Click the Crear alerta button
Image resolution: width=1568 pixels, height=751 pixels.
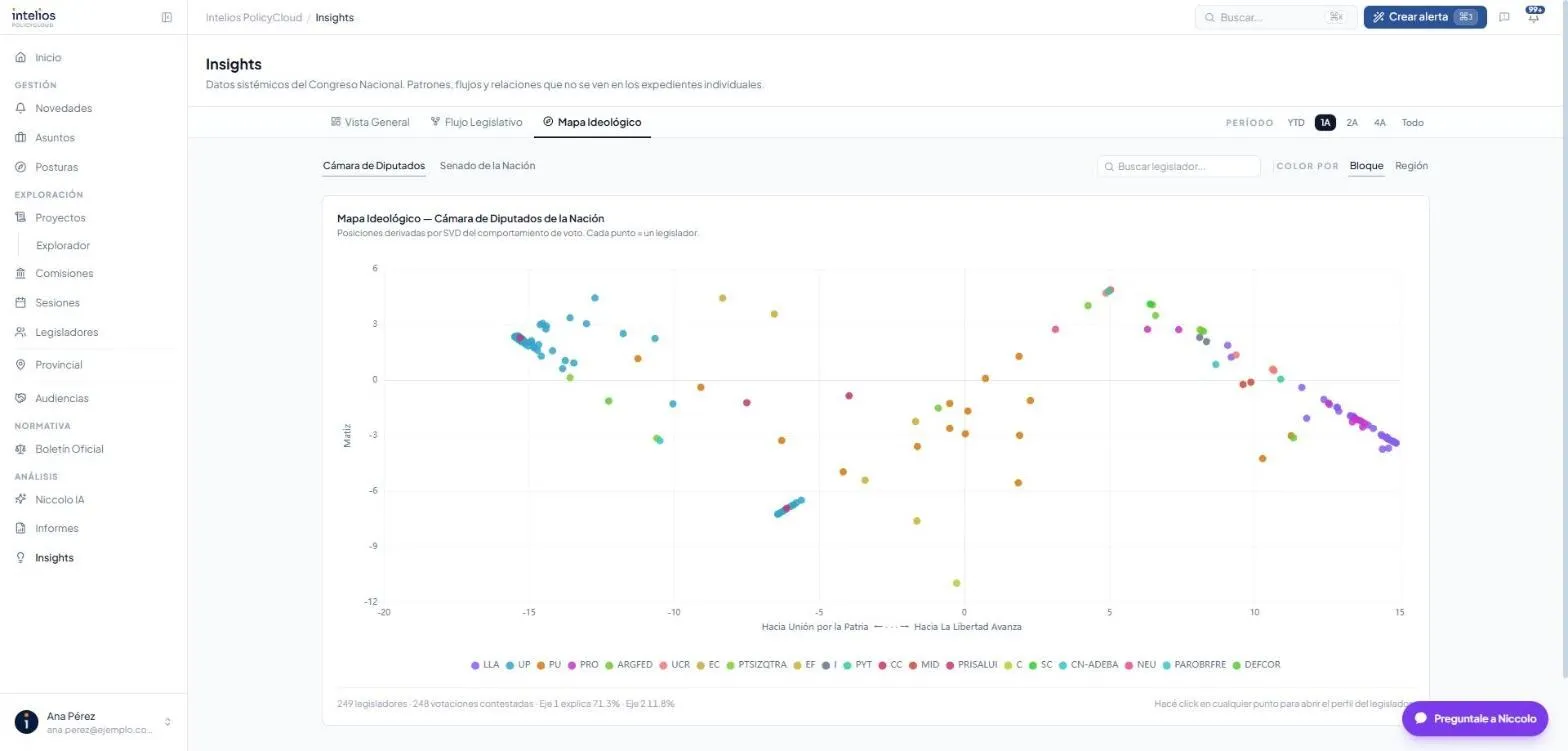pyautogui.click(x=1425, y=17)
